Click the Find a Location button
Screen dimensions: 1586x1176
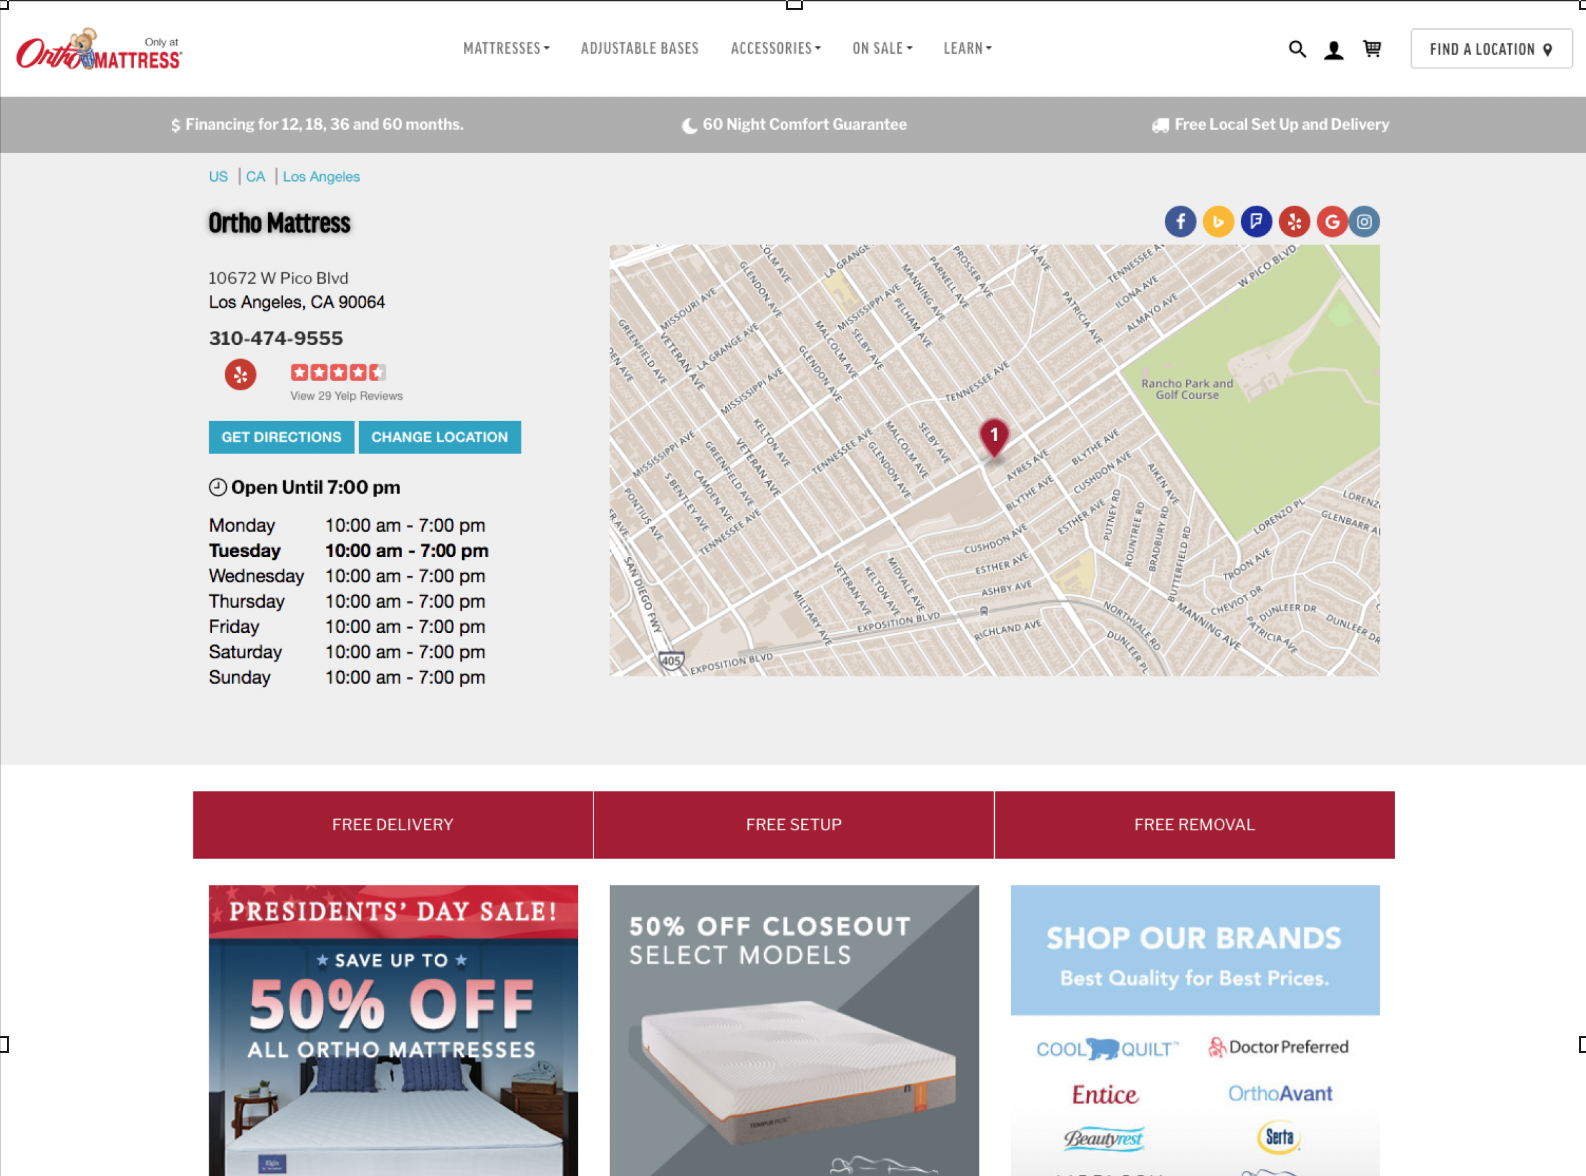coord(1491,49)
